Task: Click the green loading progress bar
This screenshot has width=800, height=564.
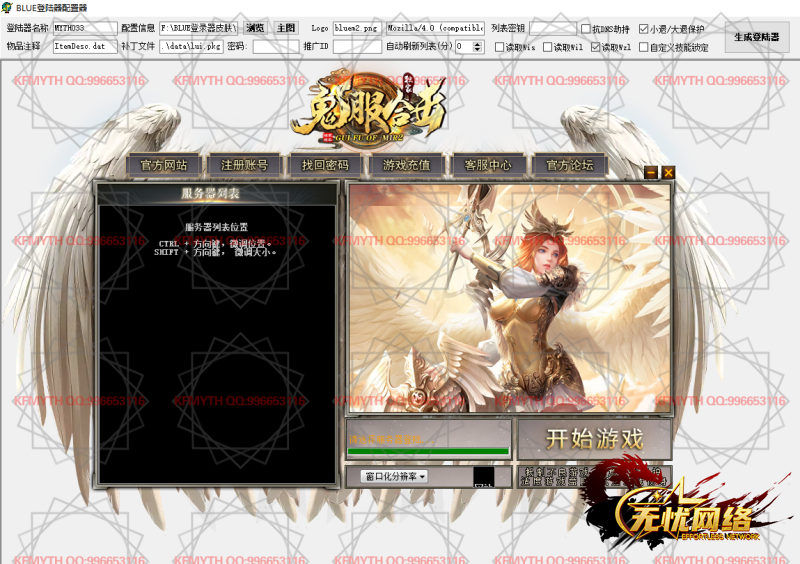Action: pos(428,451)
